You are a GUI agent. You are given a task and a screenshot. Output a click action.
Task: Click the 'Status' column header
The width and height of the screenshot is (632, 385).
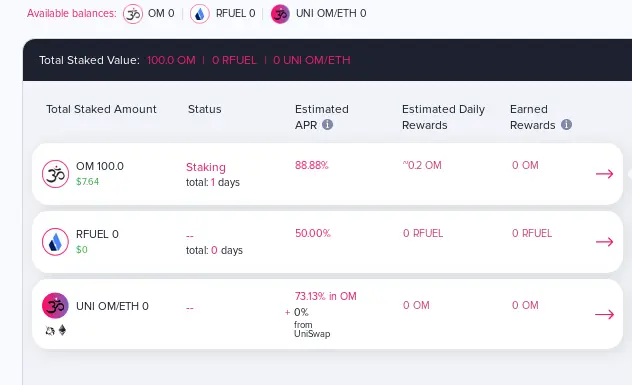[x=205, y=109]
